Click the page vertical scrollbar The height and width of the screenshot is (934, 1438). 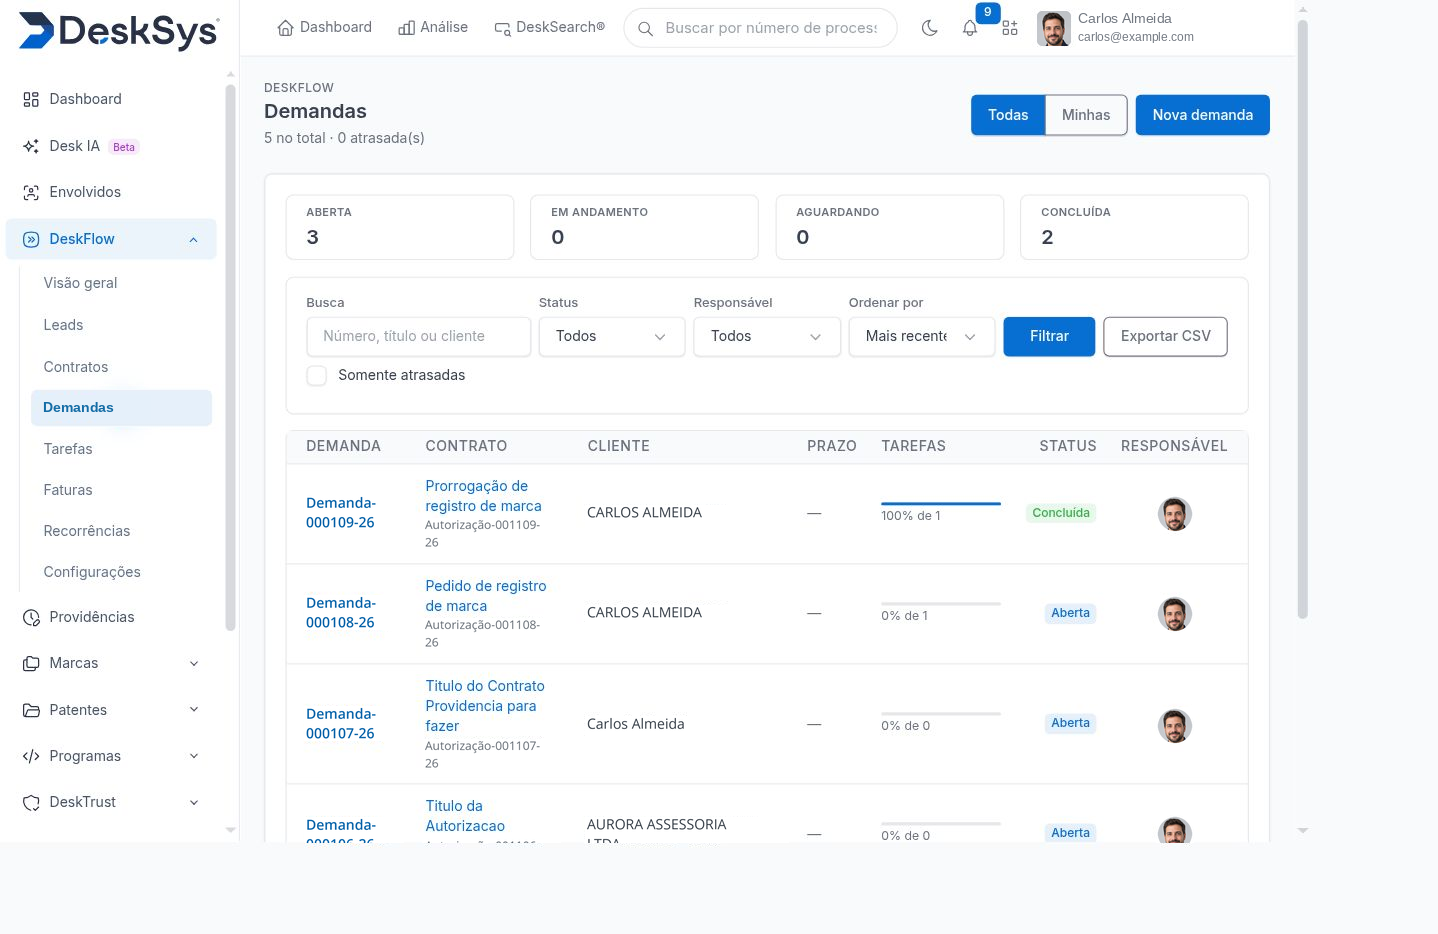coord(1302,320)
